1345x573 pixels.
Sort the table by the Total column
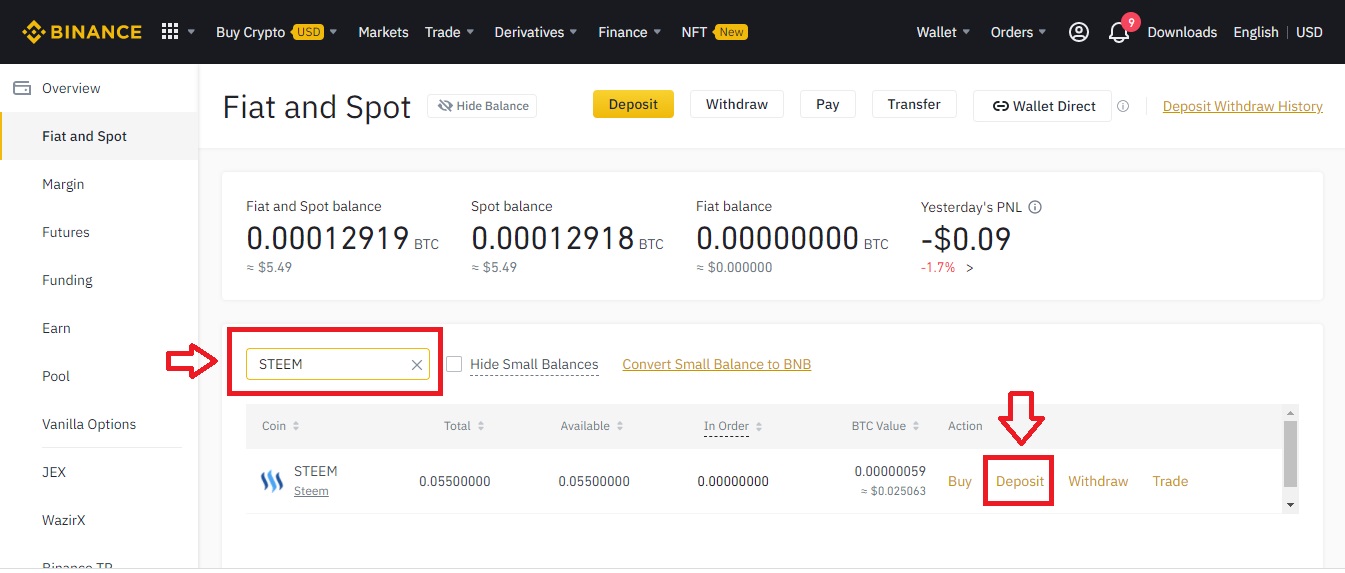(x=464, y=426)
